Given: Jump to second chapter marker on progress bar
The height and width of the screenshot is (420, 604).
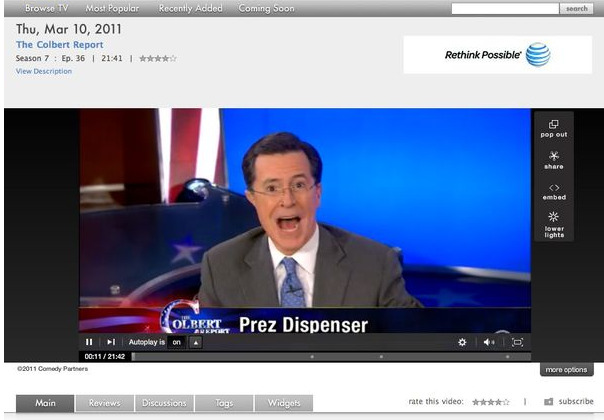Looking at the screenshot, I should coord(381,357).
